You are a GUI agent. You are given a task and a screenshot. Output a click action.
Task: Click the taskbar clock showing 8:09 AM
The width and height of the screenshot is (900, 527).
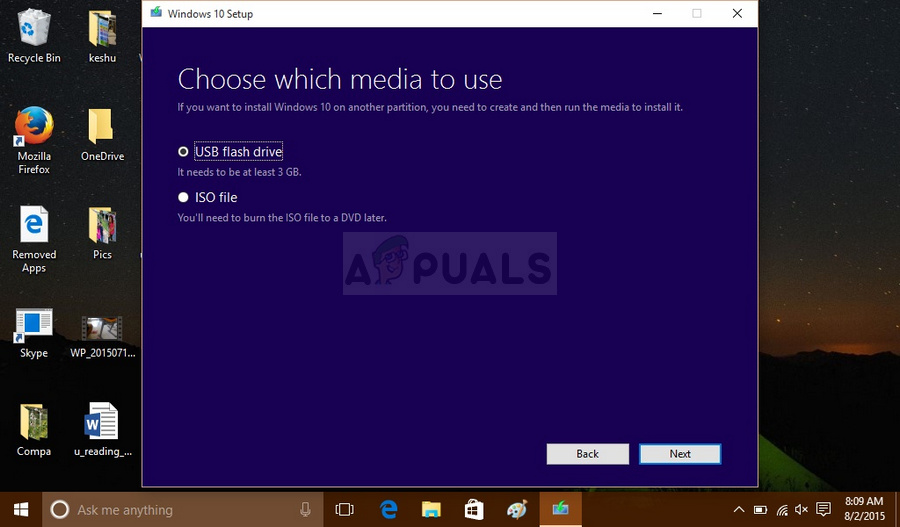(864, 509)
